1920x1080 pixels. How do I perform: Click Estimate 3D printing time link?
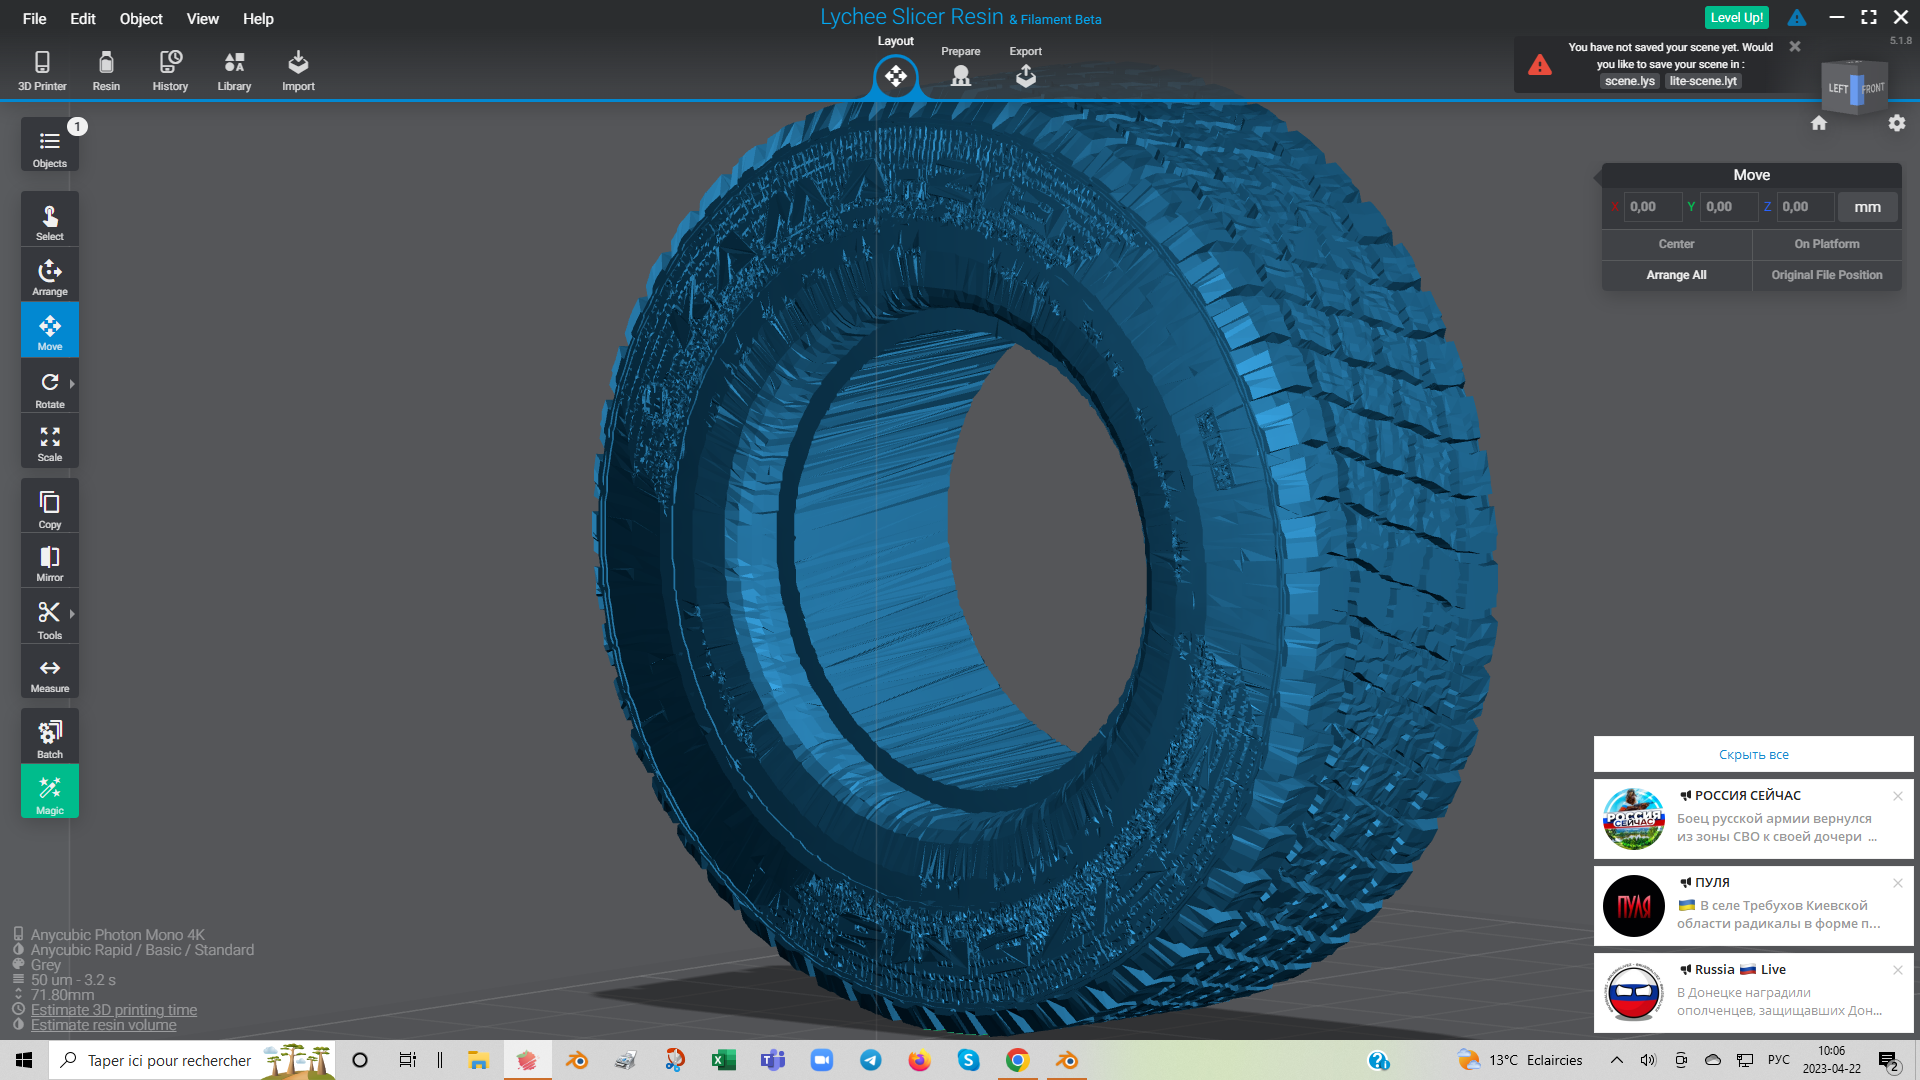[x=113, y=1010]
